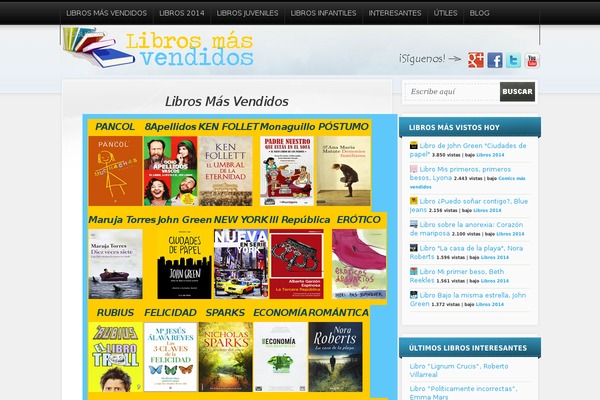The width and height of the screenshot is (600, 400).
Task: Click the 'Libros Más Vendidos' page heading
Action: coord(227,101)
